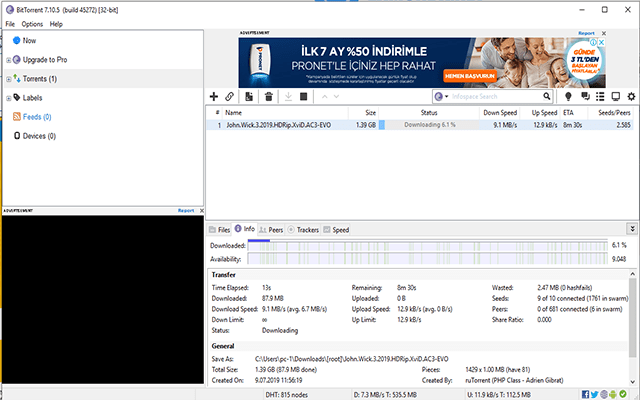The height and width of the screenshot is (400, 640).
Task: Sort by the ETA column header
Action: [x=574, y=113]
